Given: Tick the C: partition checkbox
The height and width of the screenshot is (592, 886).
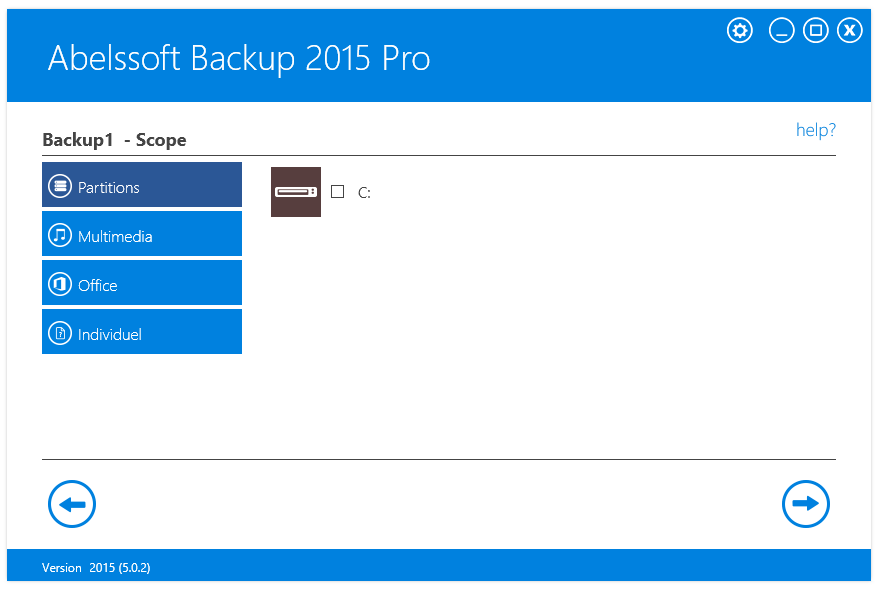Looking at the screenshot, I should pos(338,192).
